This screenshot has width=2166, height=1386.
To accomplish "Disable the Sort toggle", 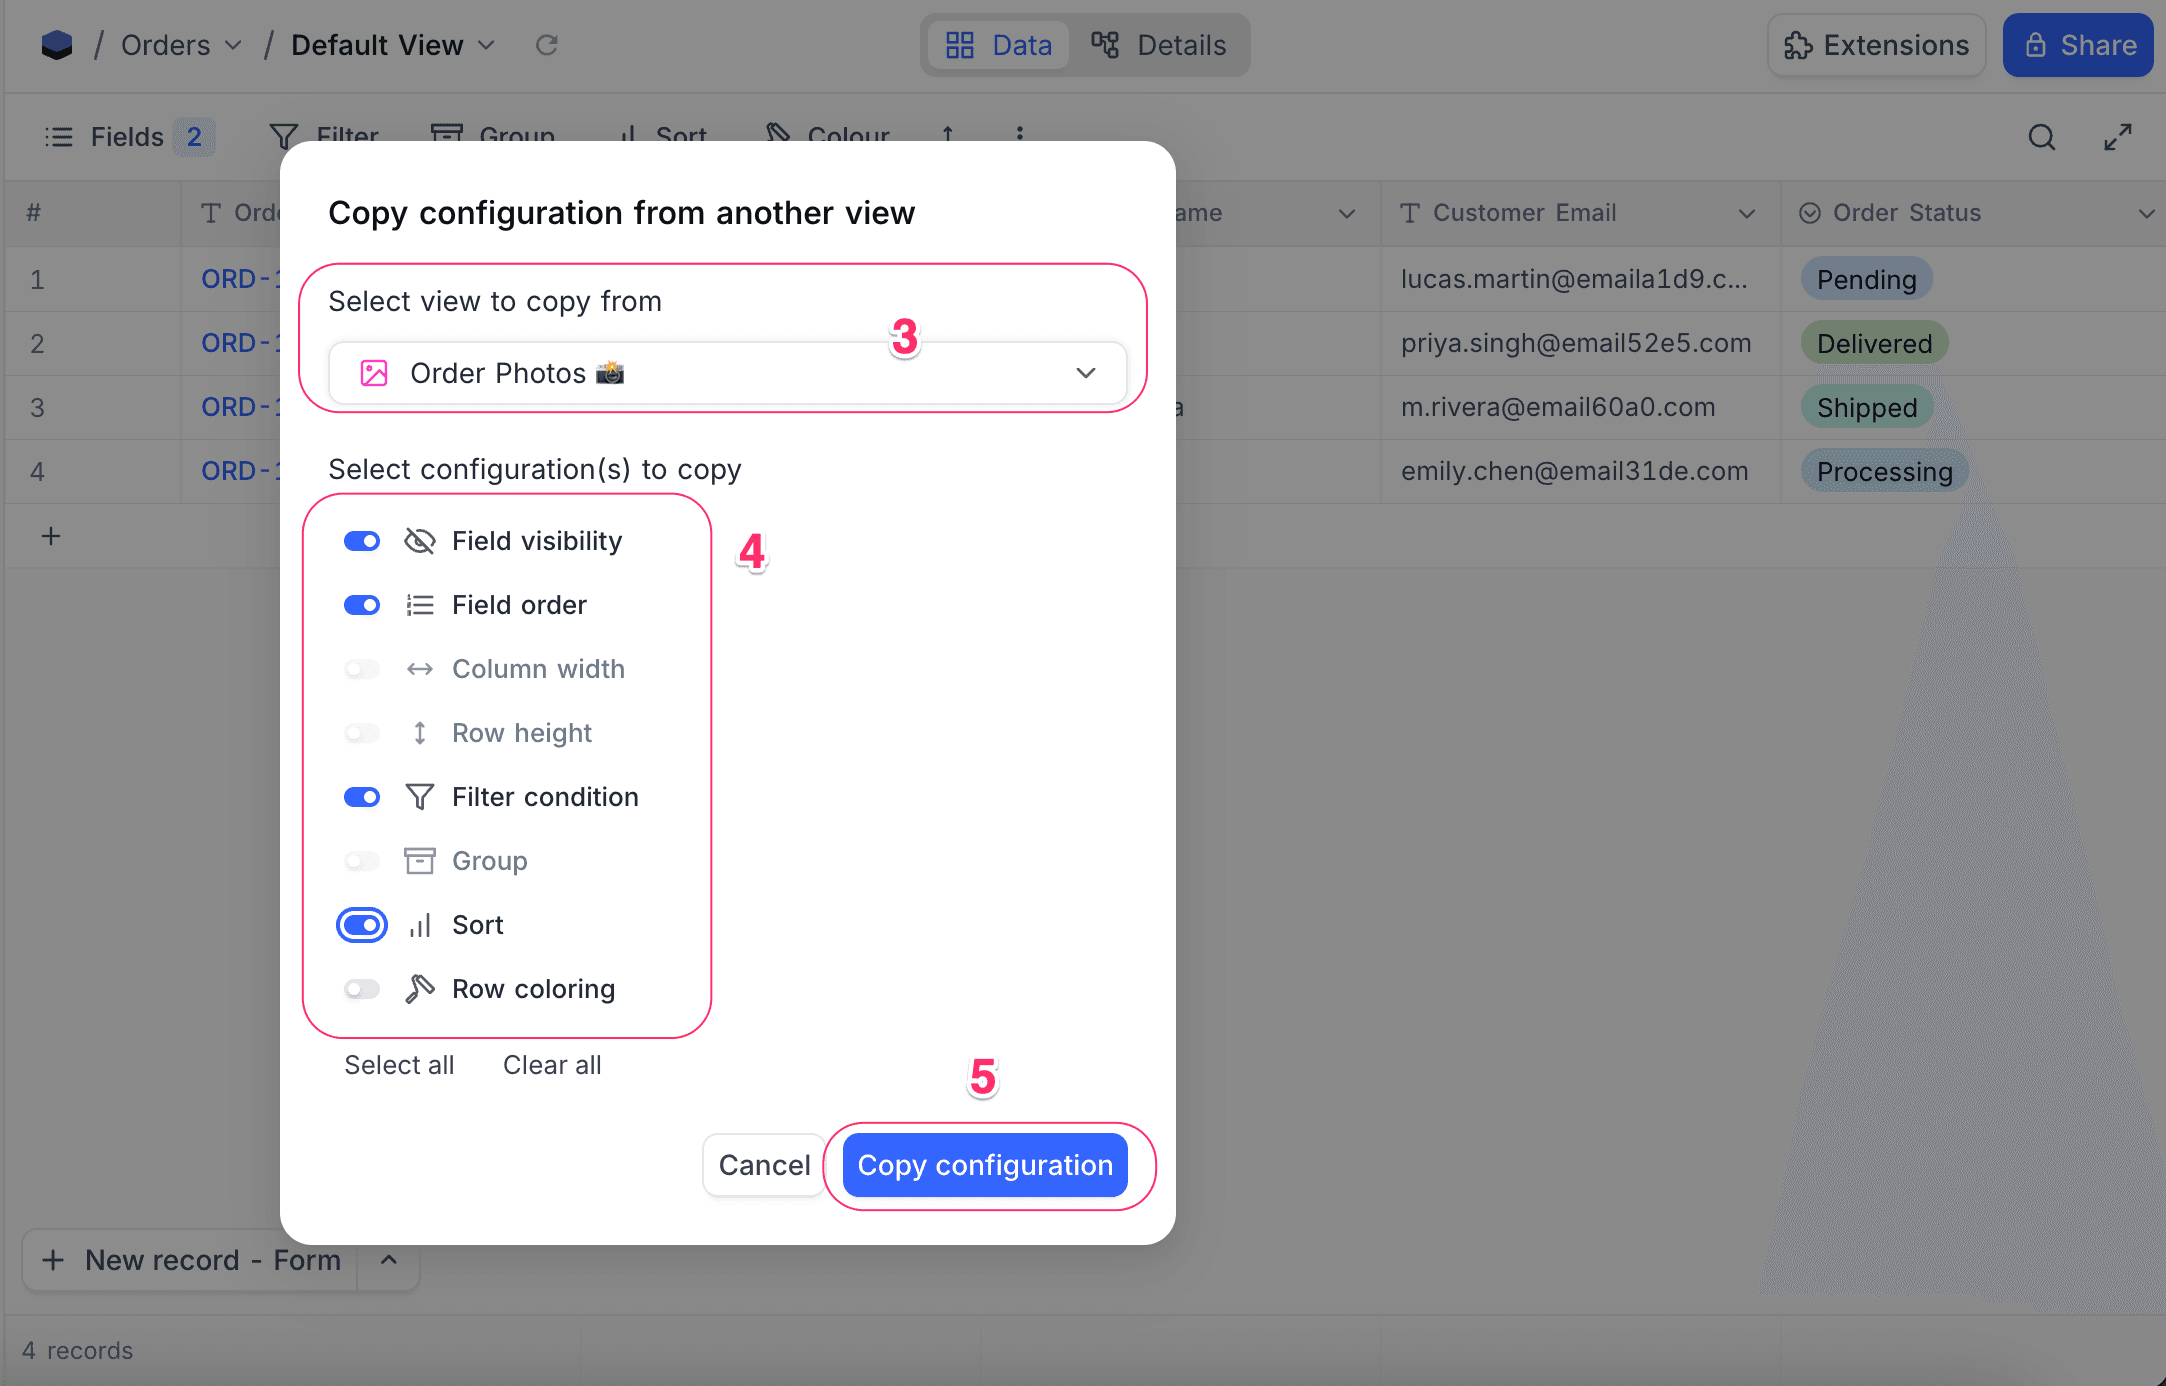I will (x=361, y=924).
